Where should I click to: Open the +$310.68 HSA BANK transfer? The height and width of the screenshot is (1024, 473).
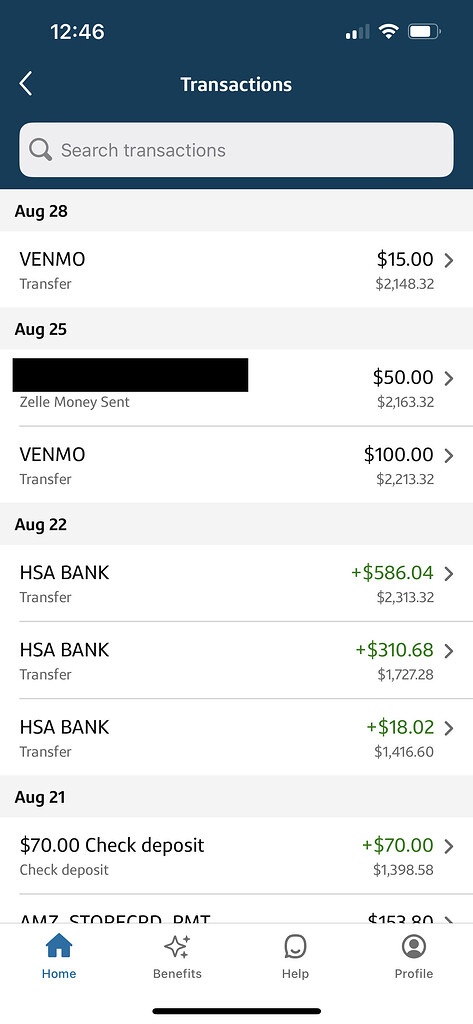coord(236,660)
